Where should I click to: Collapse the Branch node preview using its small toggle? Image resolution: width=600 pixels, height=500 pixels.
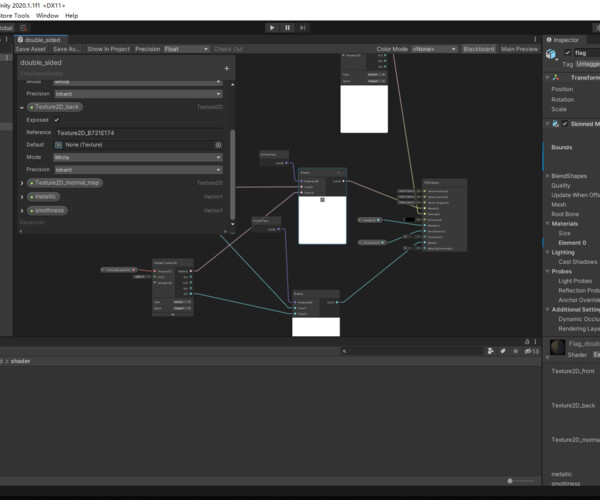coord(322,200)
